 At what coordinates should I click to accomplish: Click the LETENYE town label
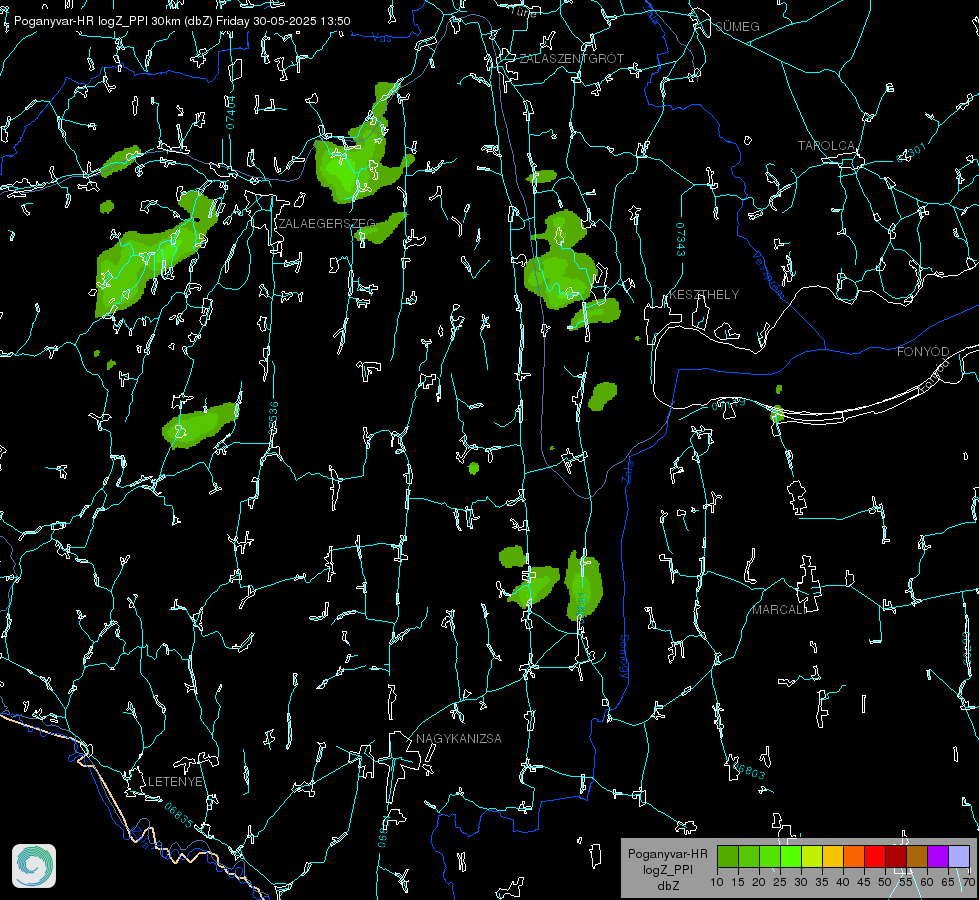coord(175,781)
